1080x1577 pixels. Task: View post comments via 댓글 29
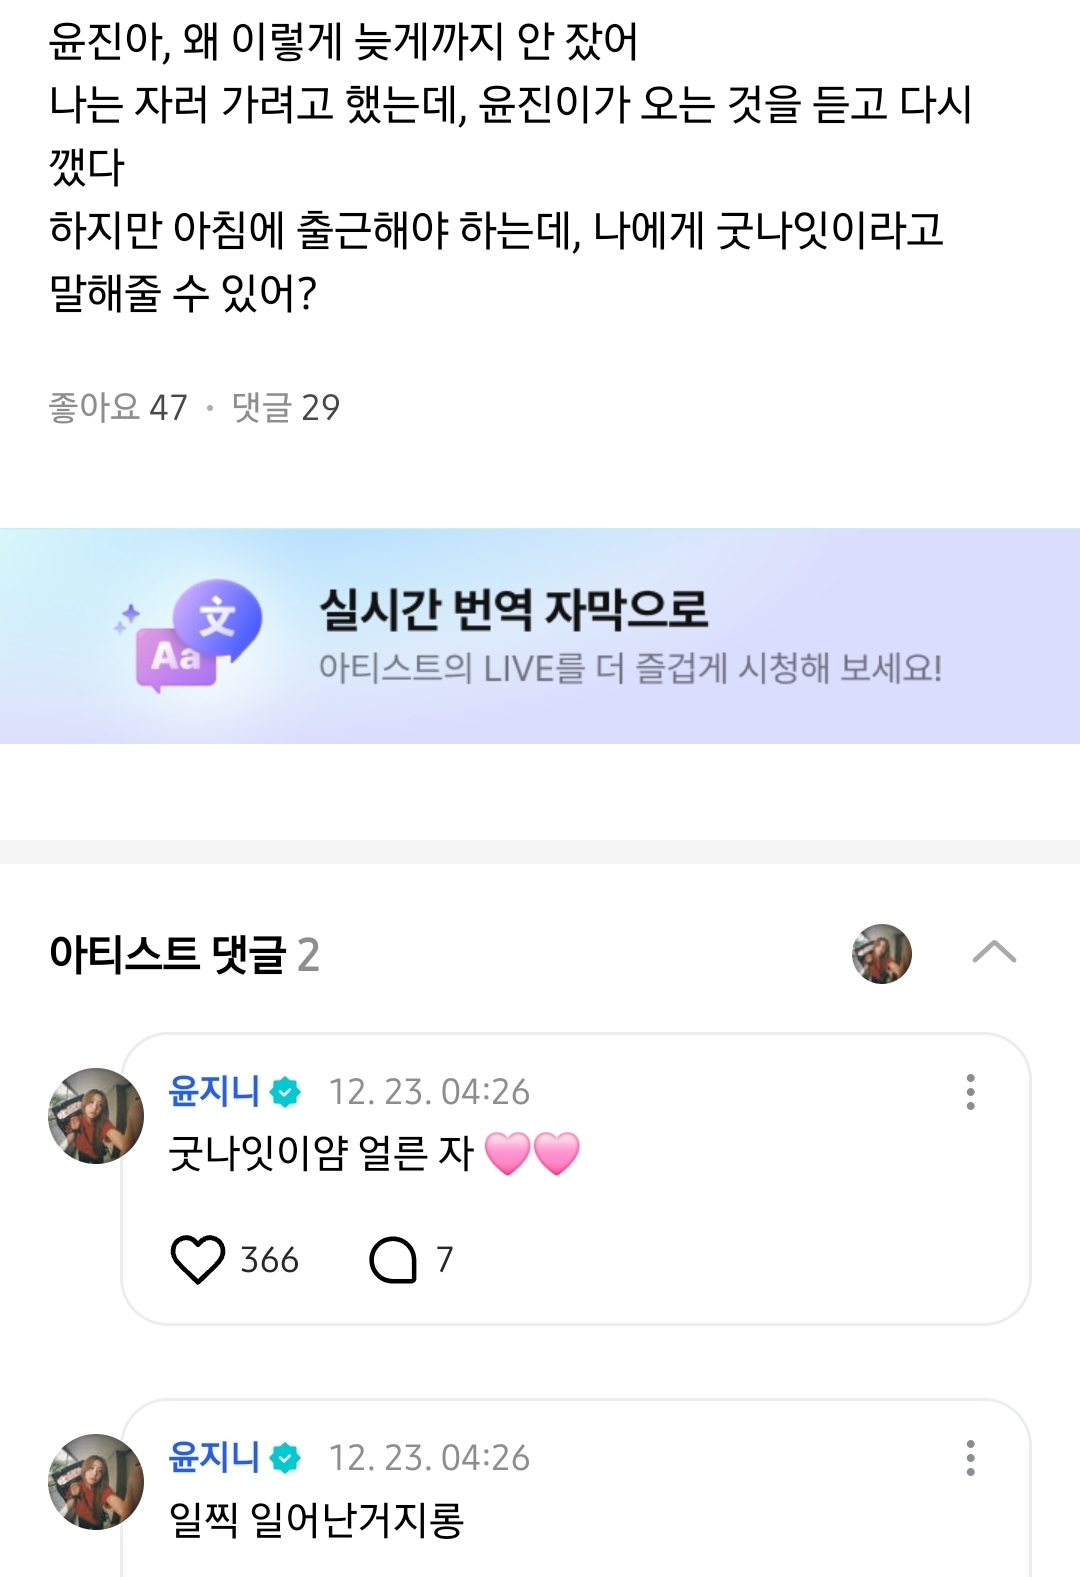[x=286, y=407]
